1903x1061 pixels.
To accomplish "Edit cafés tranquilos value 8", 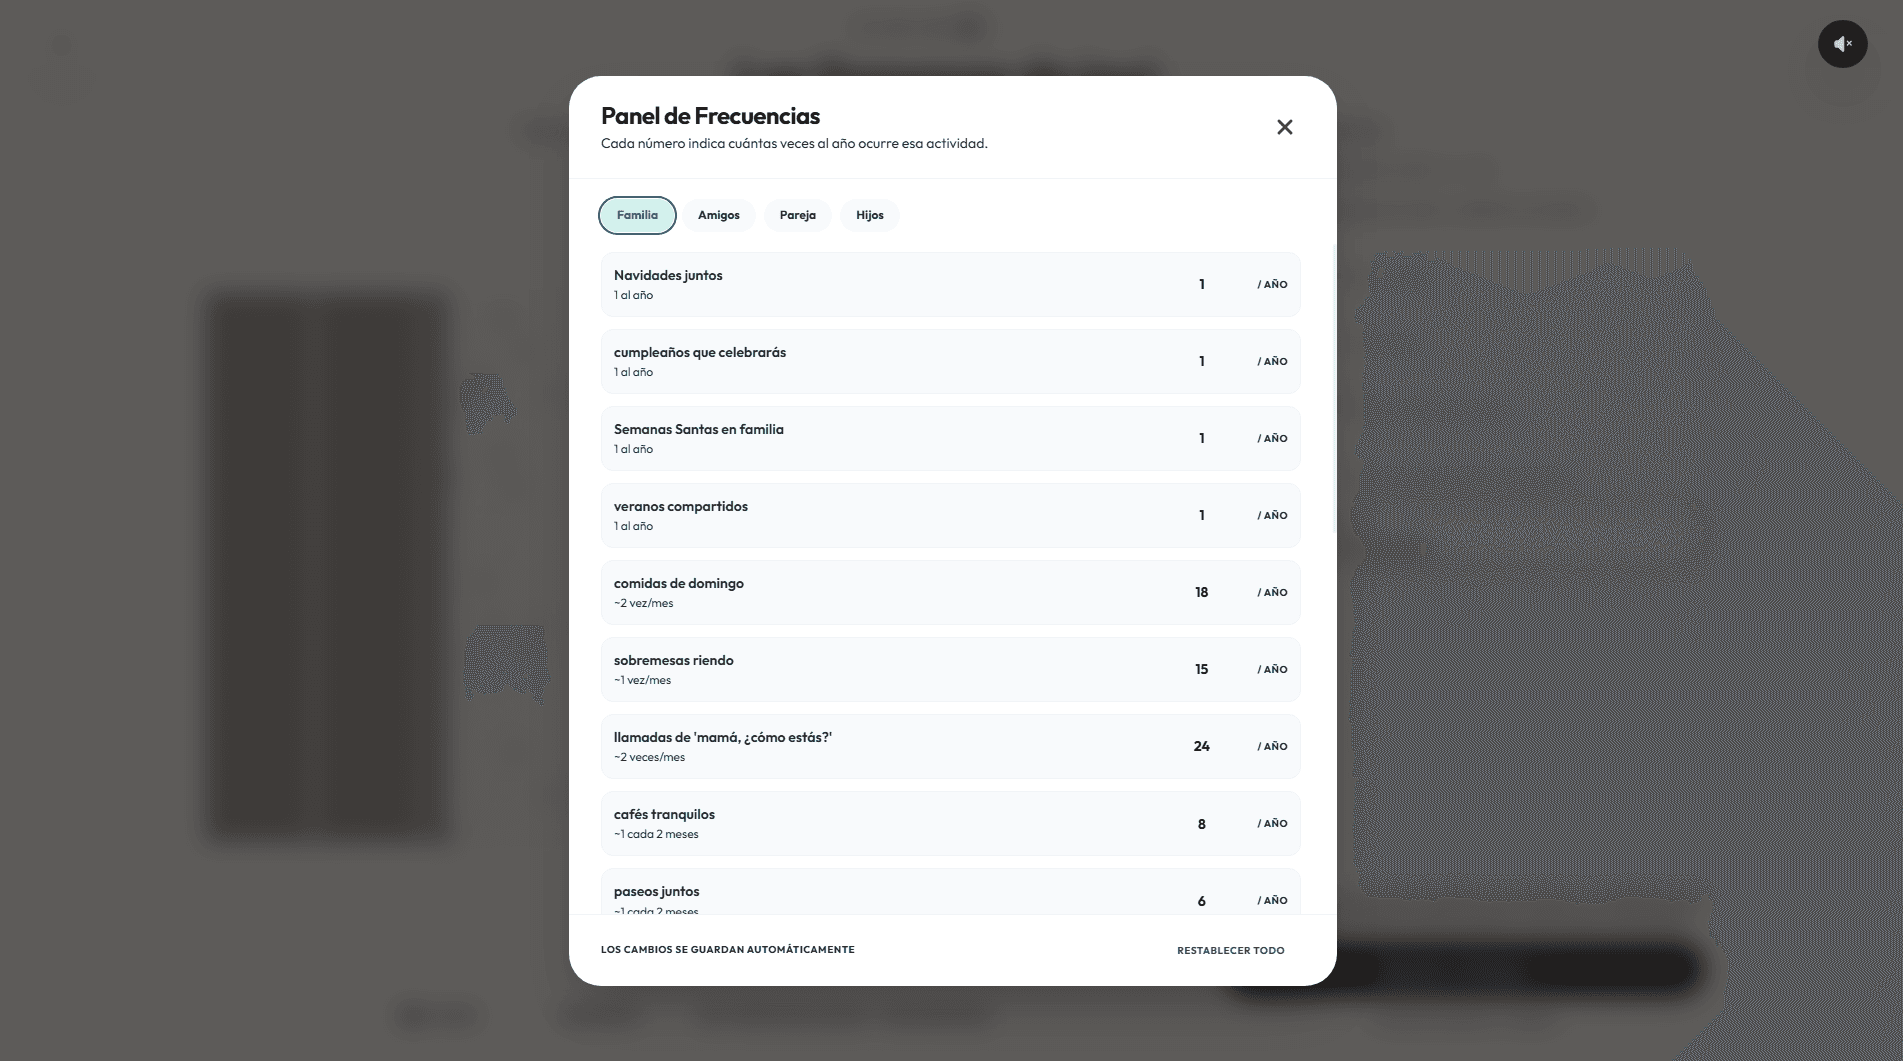I will [1202, 824].
